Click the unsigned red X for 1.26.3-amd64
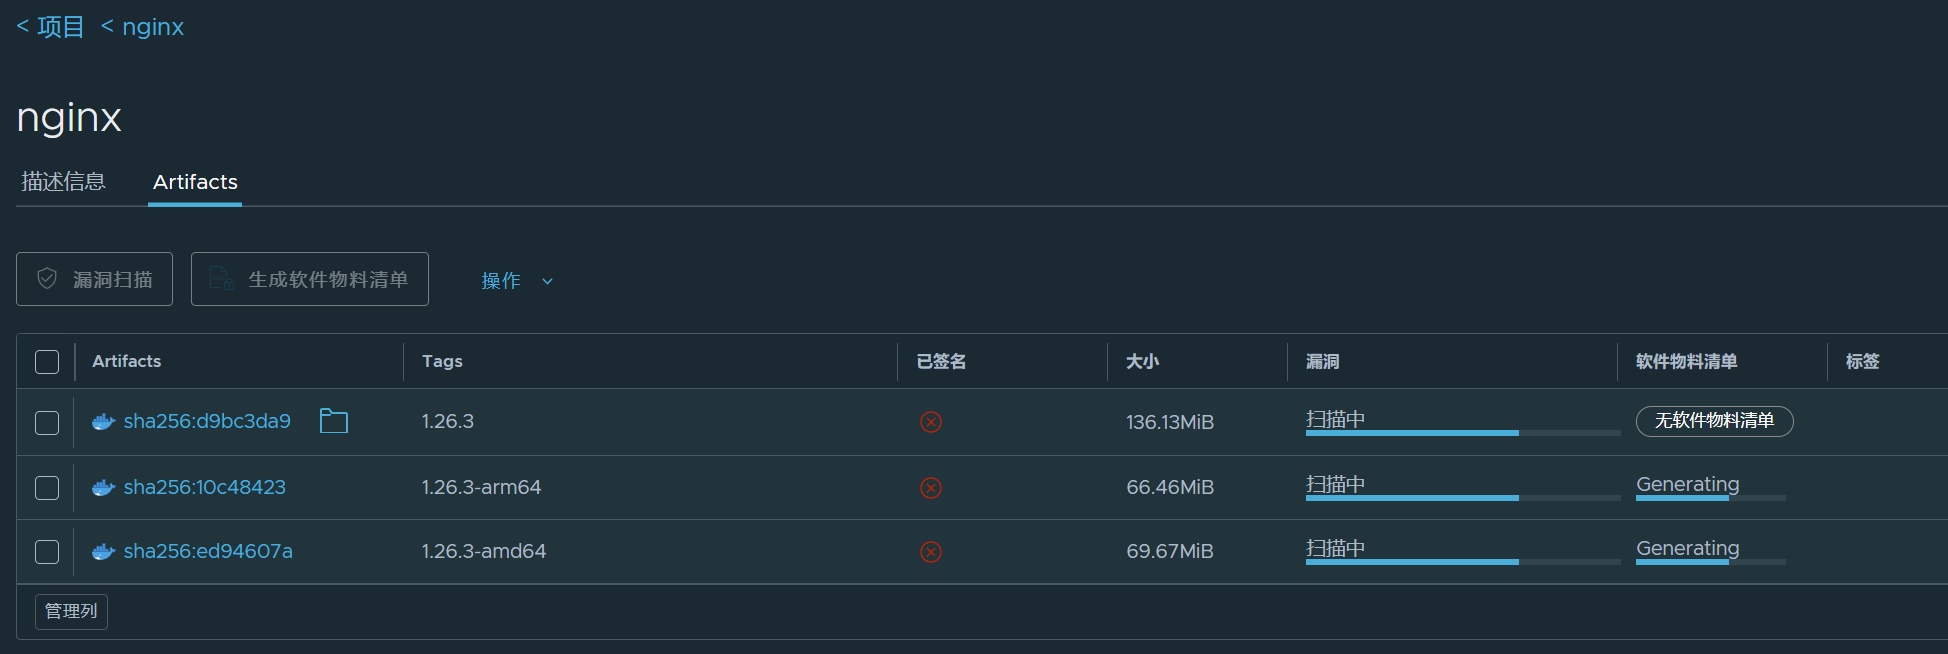This screenshot has width=1948, height=654. [x=931, y=552]
